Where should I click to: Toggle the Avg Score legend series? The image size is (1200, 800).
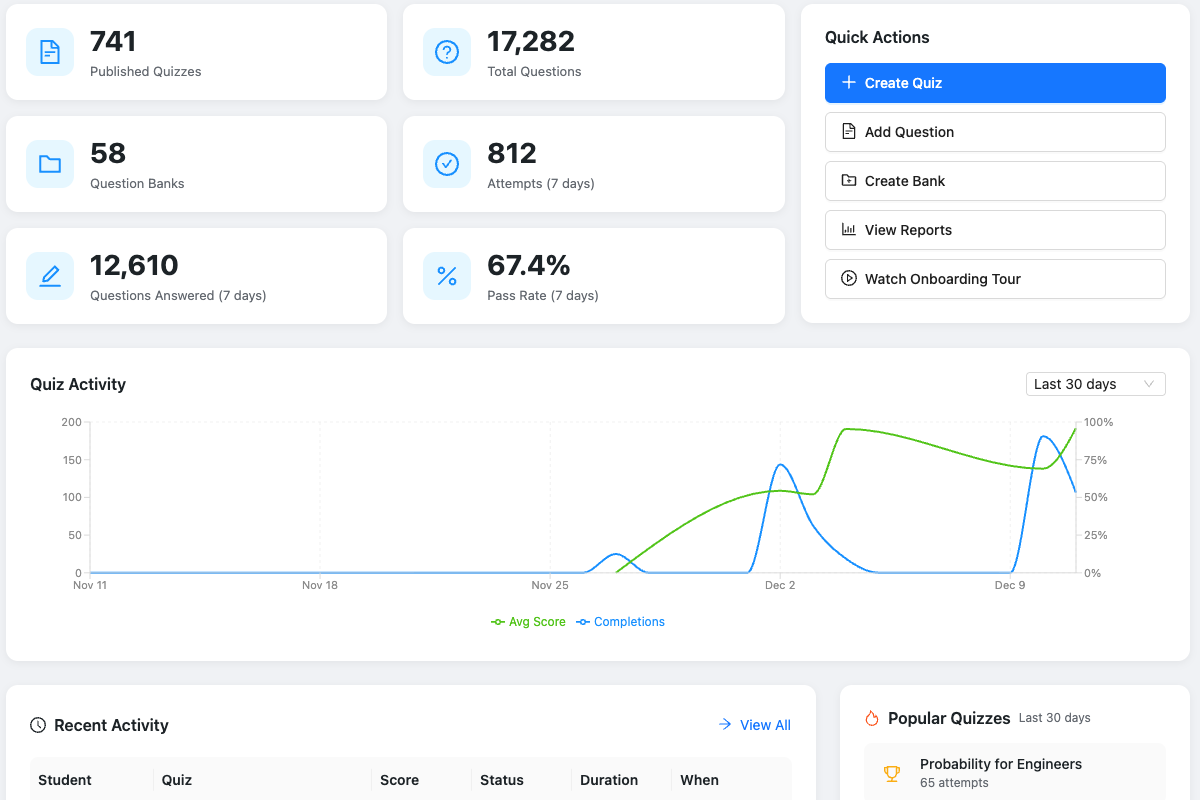(x=529, y=622)
